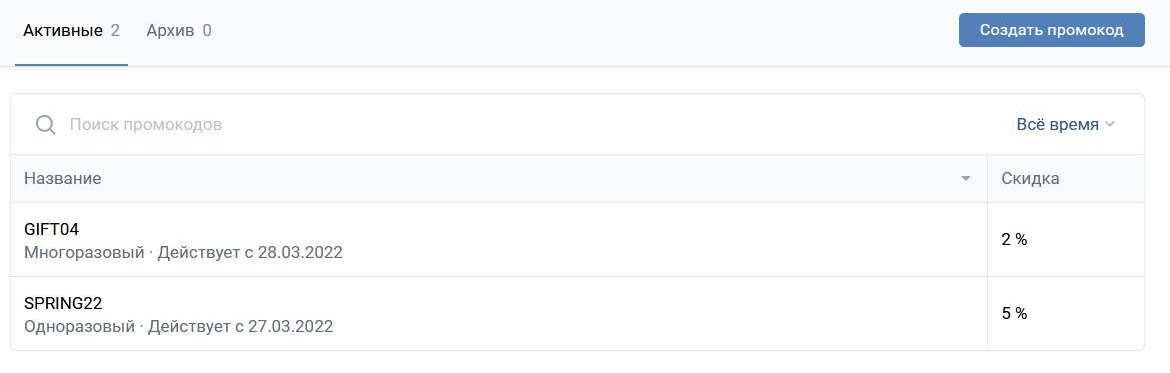
Task: Click the Скидка column header
Action: (1030, 179)
